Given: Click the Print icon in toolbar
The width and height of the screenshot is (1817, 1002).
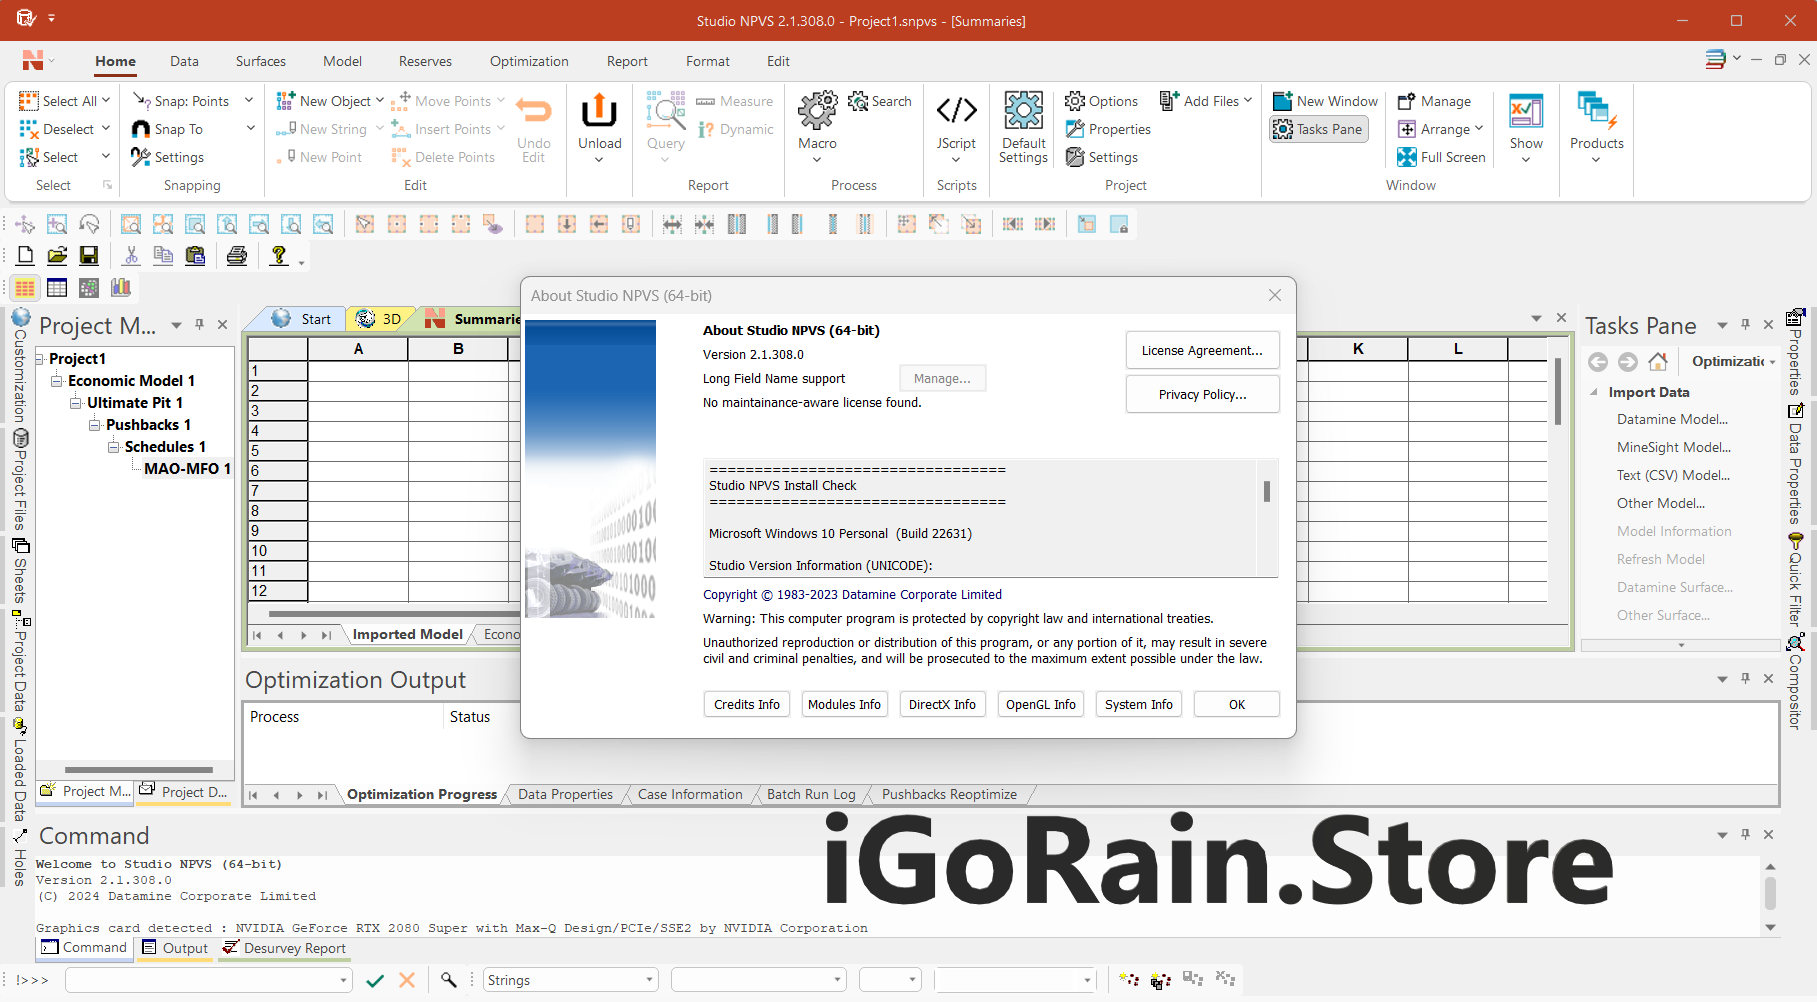Looking at the screenshot, I should 237,256.
